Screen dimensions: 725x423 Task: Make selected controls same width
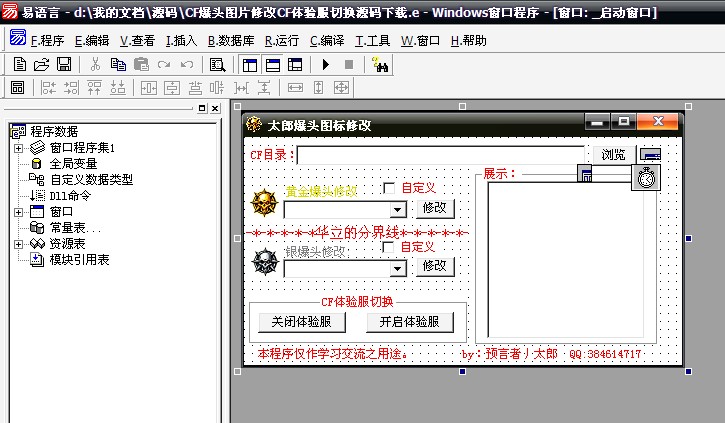pyautogui.click(x=295, y=87)
